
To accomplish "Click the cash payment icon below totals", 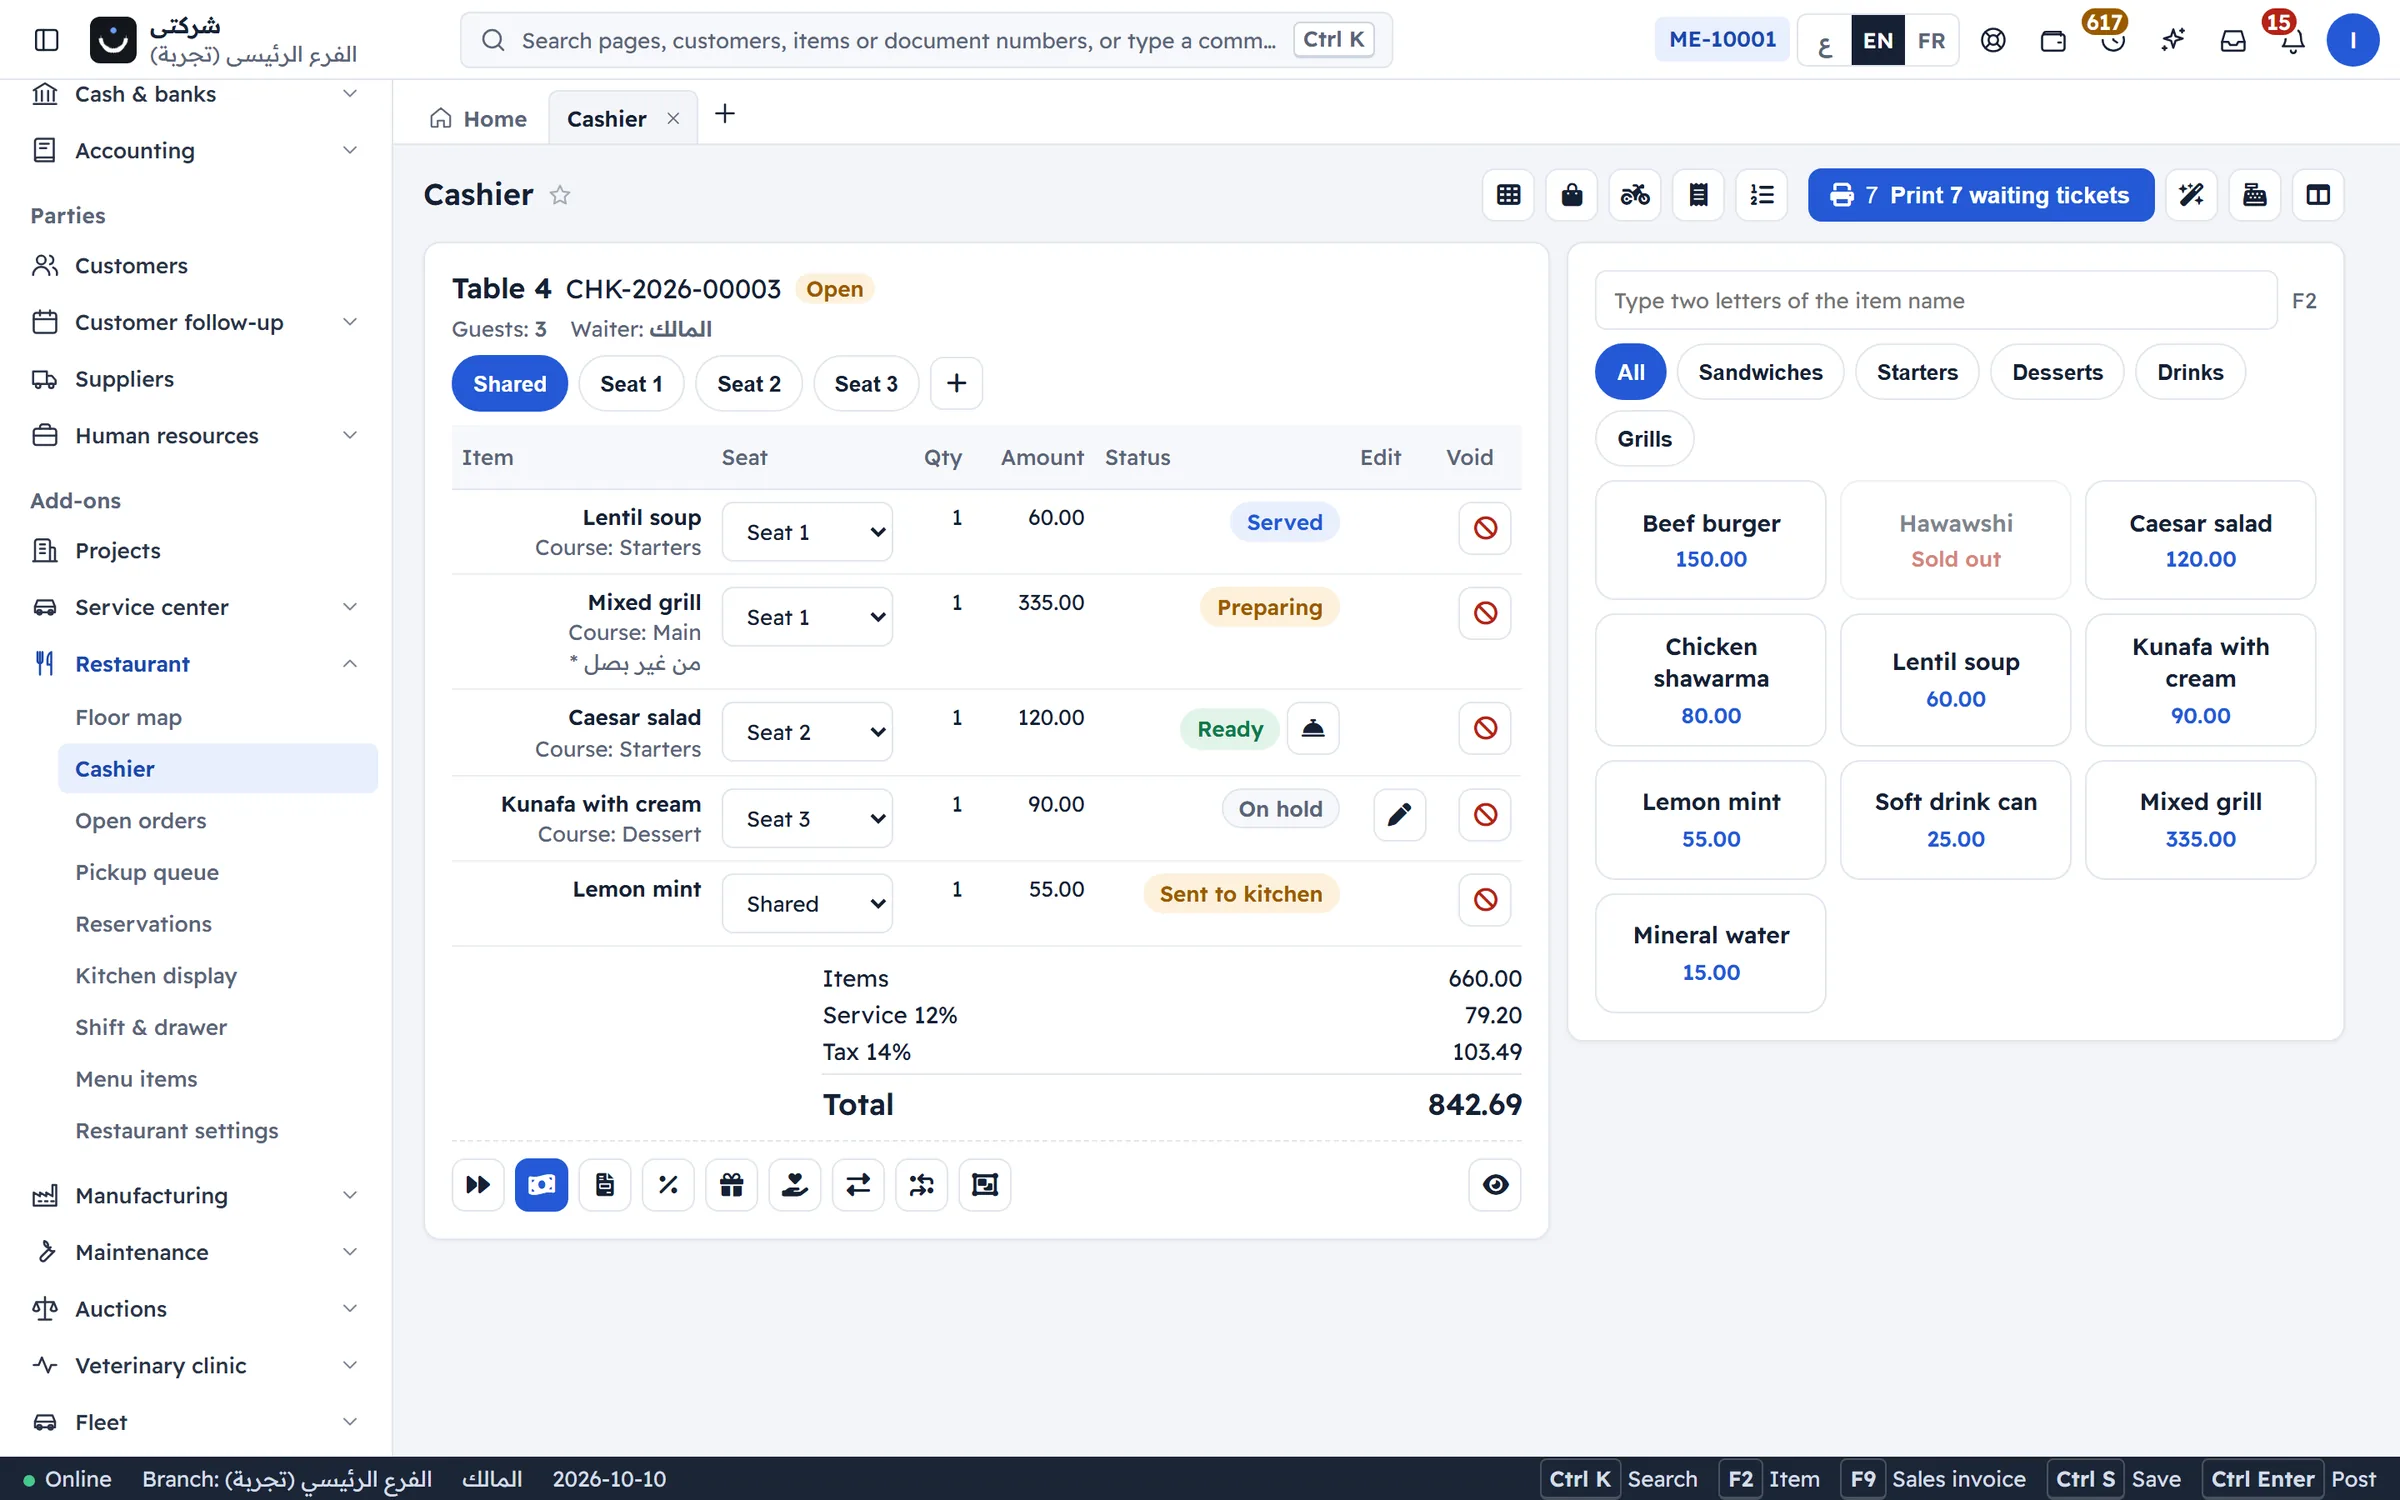I will coord(541,1185).
